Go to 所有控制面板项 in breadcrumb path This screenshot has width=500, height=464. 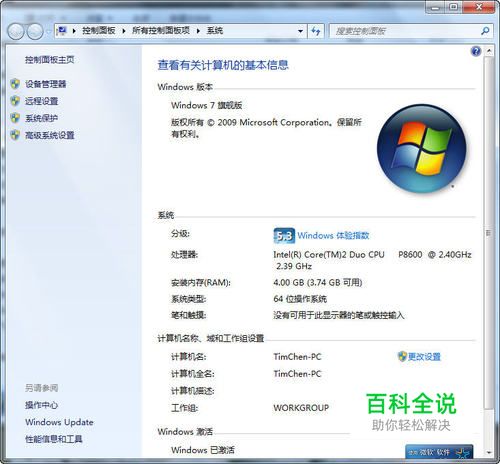pos(161,31)
